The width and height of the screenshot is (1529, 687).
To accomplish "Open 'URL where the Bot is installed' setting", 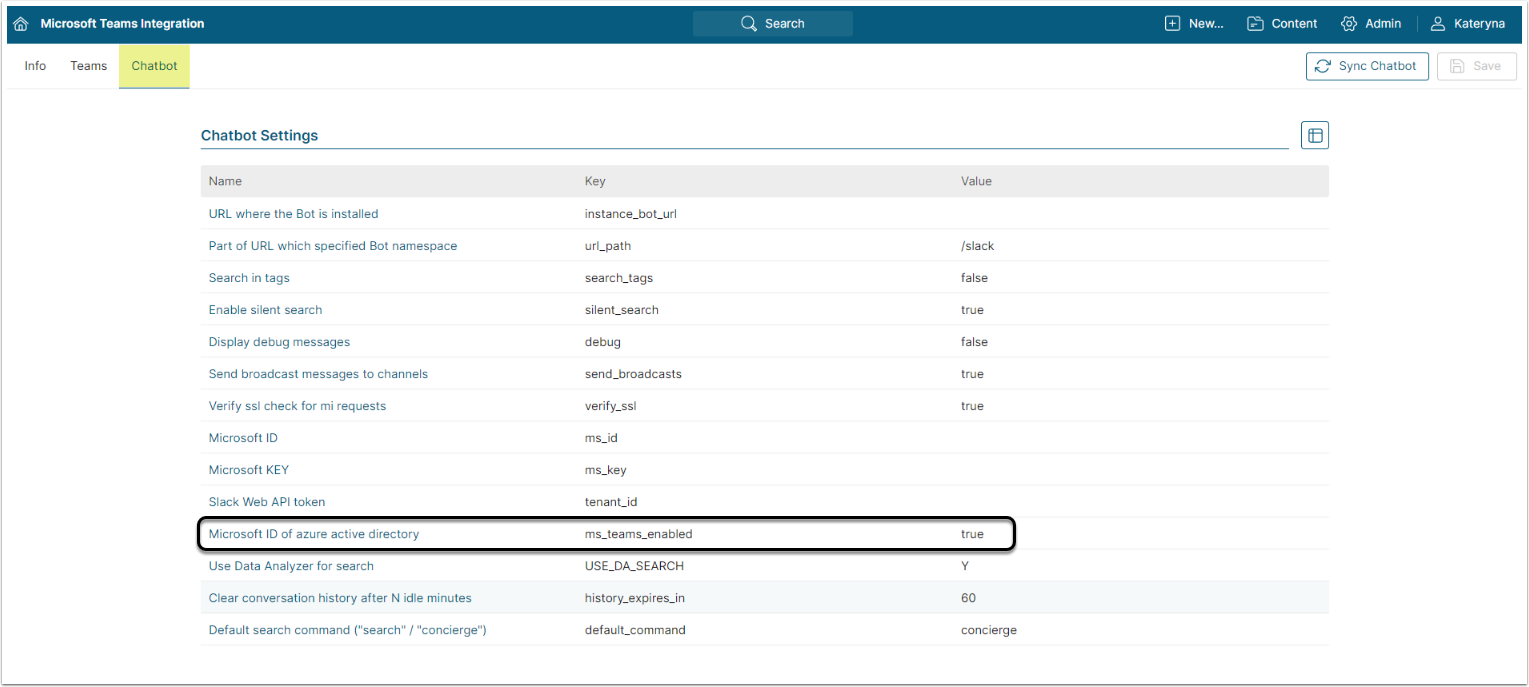I will pyautogui.click(x=293, y=214).
